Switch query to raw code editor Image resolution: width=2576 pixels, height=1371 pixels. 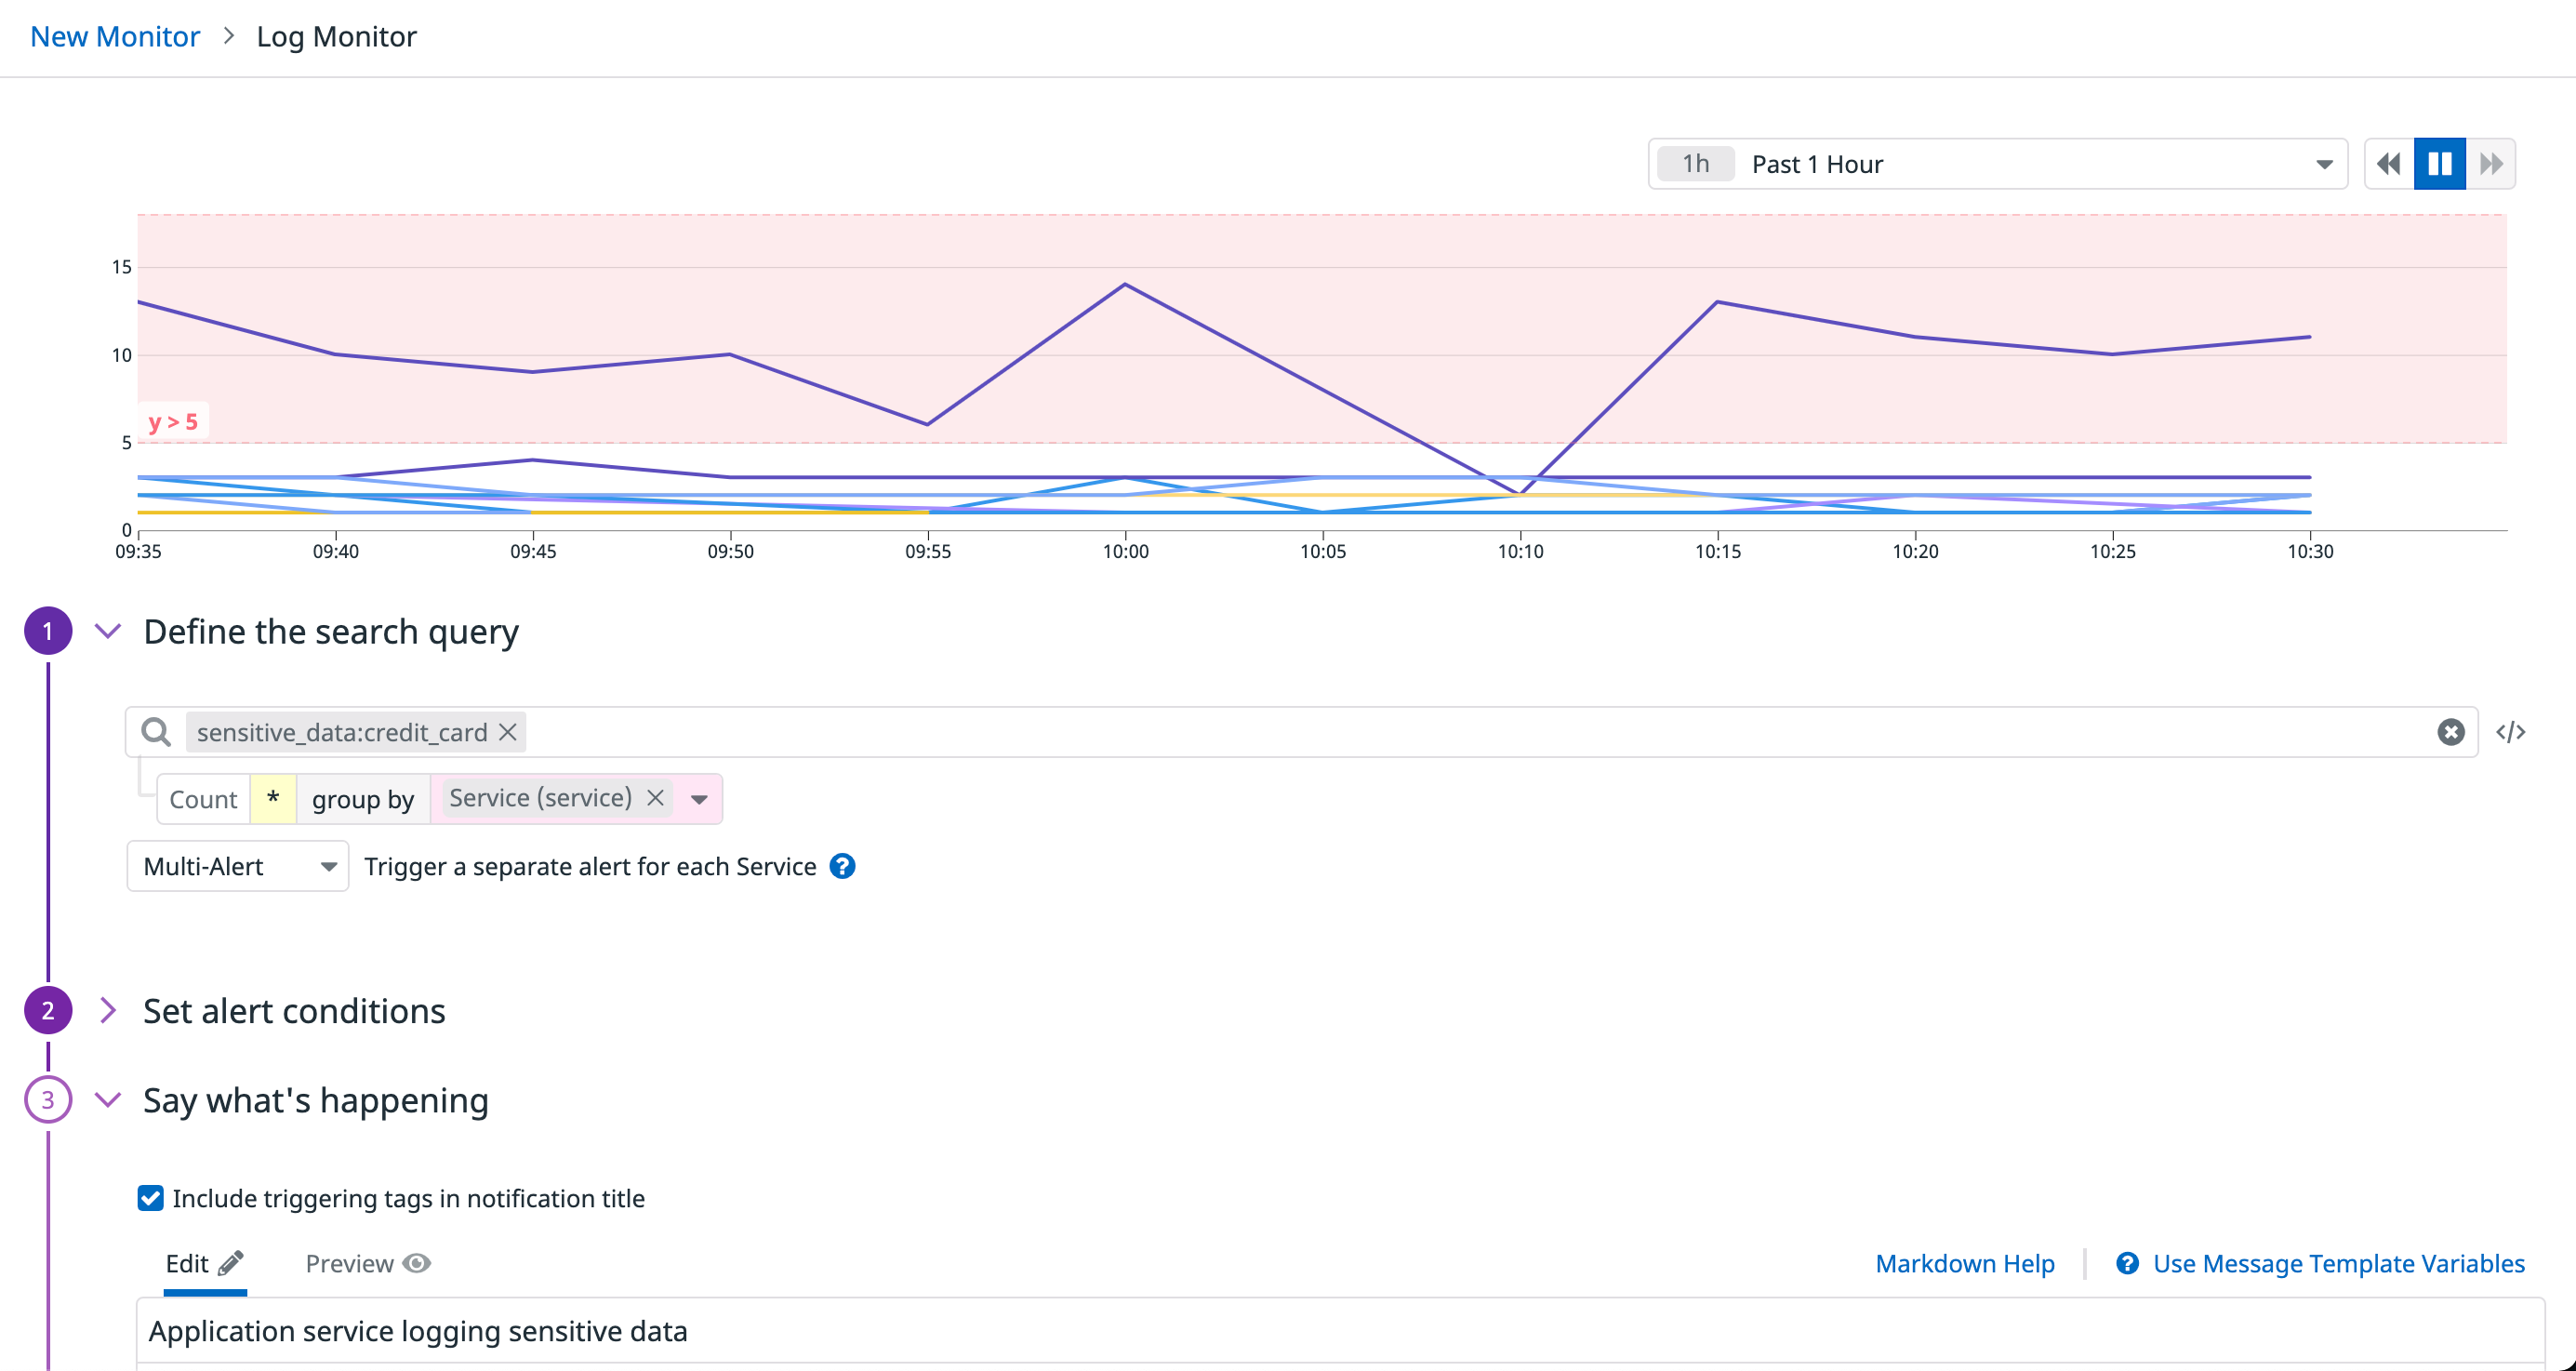click(x=2513, y=731)
